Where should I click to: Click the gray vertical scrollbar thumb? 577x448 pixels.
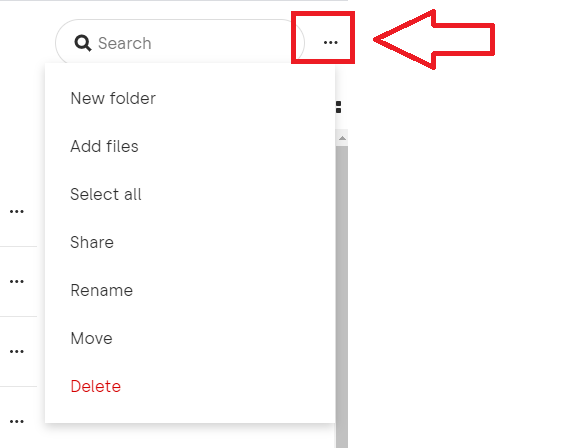pos(342,297)
